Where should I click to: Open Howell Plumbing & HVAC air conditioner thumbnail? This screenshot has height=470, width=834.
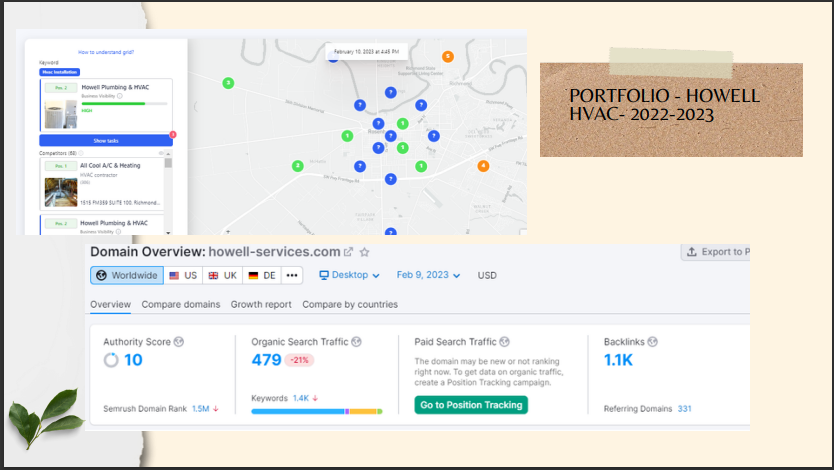point(61,114)
